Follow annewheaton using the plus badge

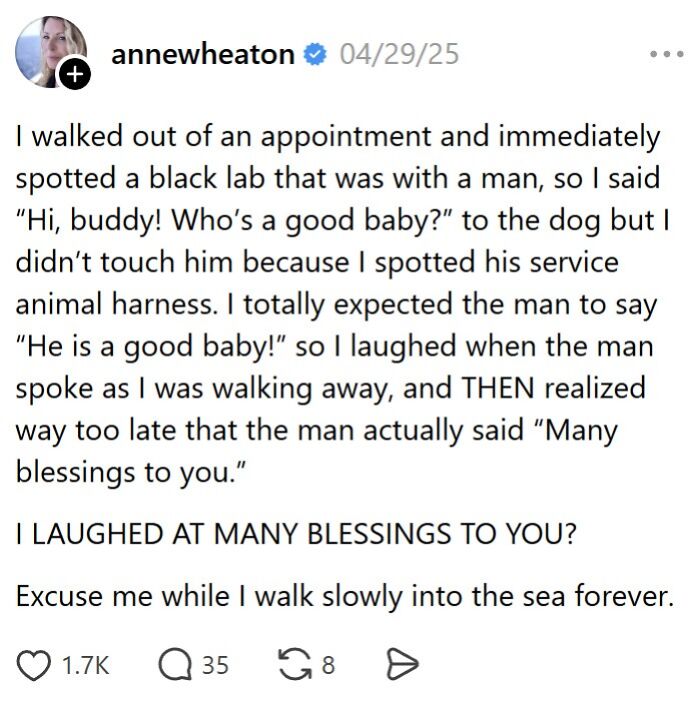[x=75, y=73]
